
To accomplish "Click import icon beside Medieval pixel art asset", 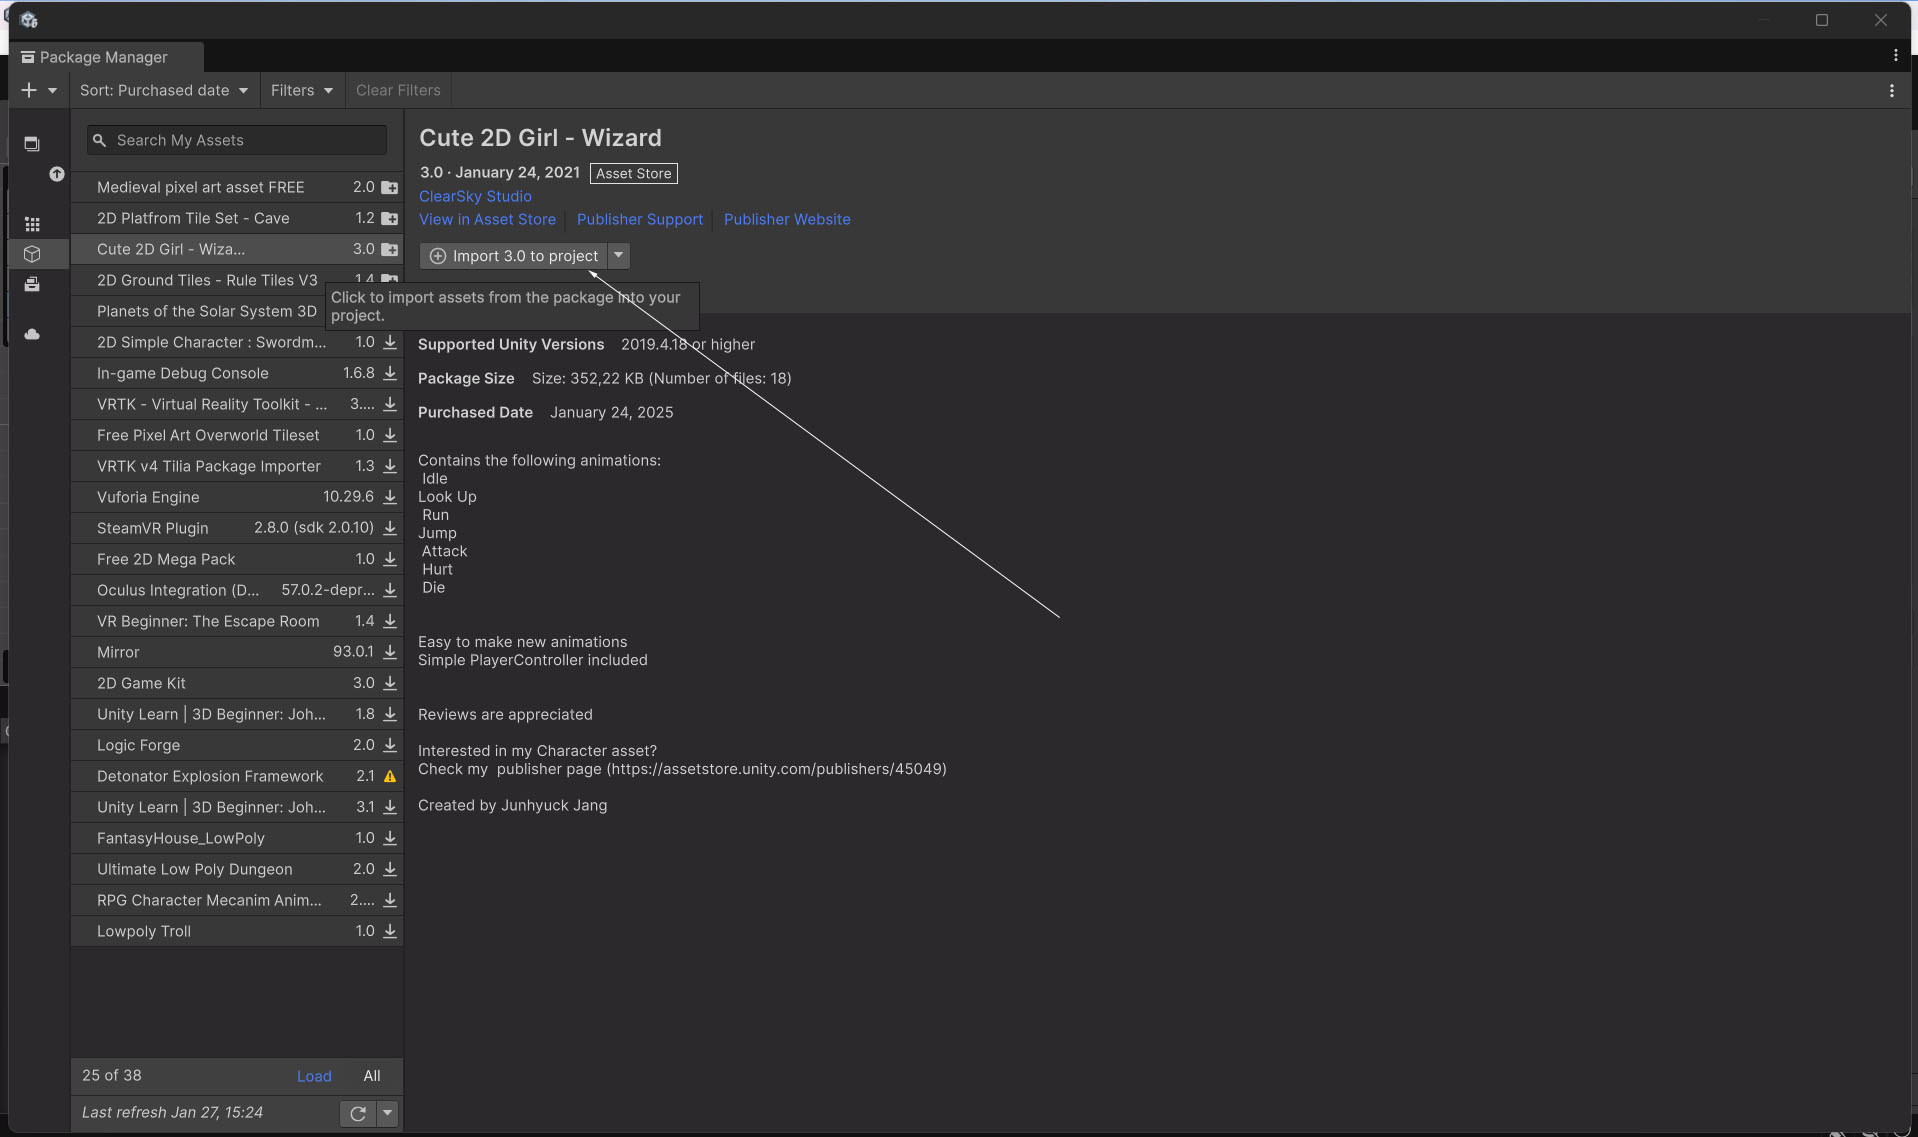I will tap(390, 187).
